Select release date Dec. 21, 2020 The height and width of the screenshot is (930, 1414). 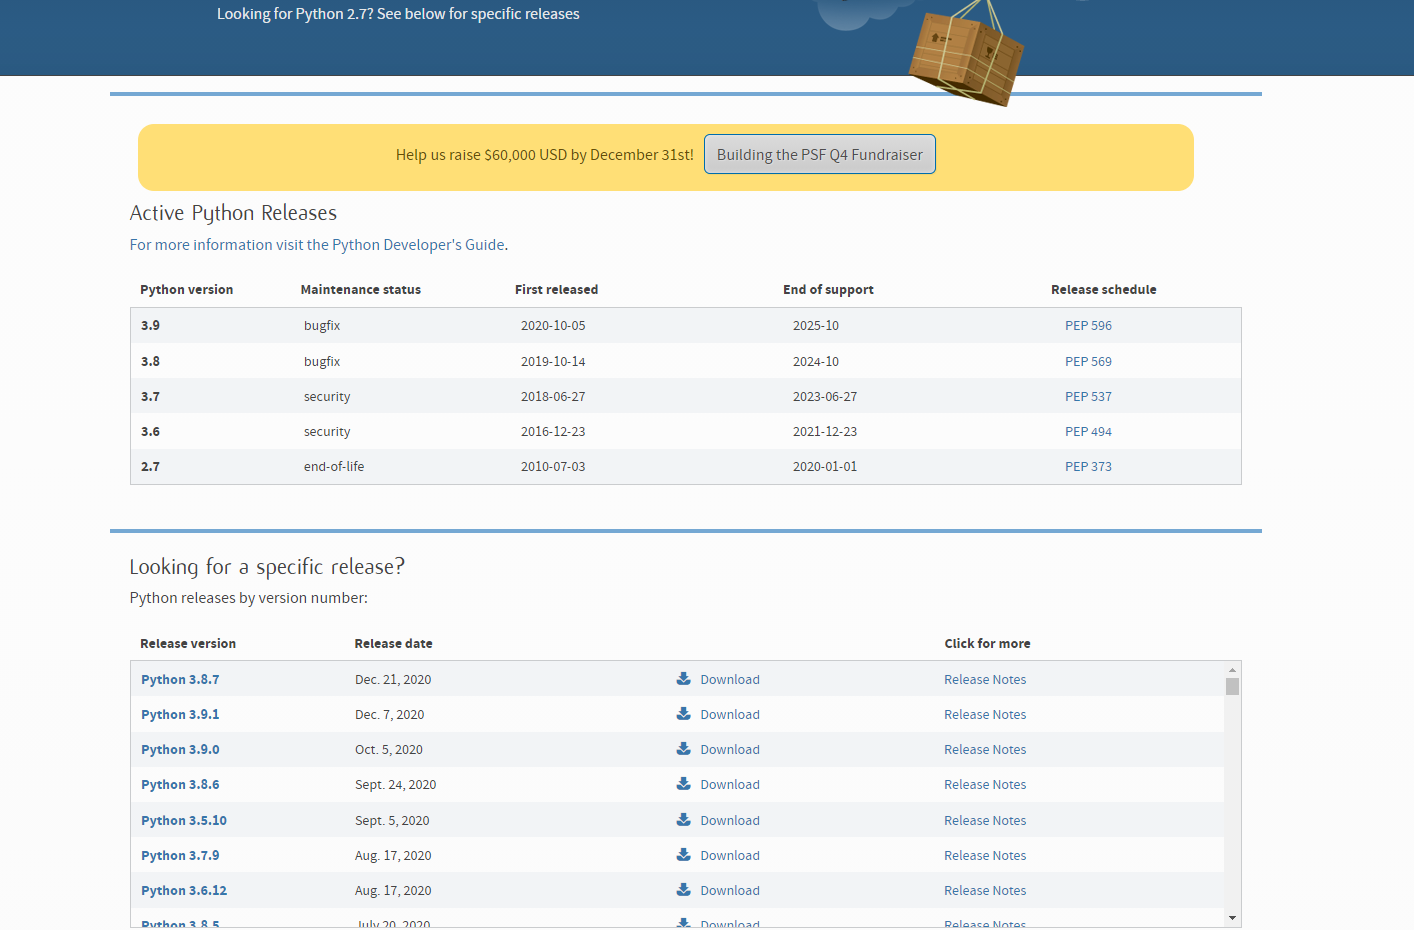(393, 680)
